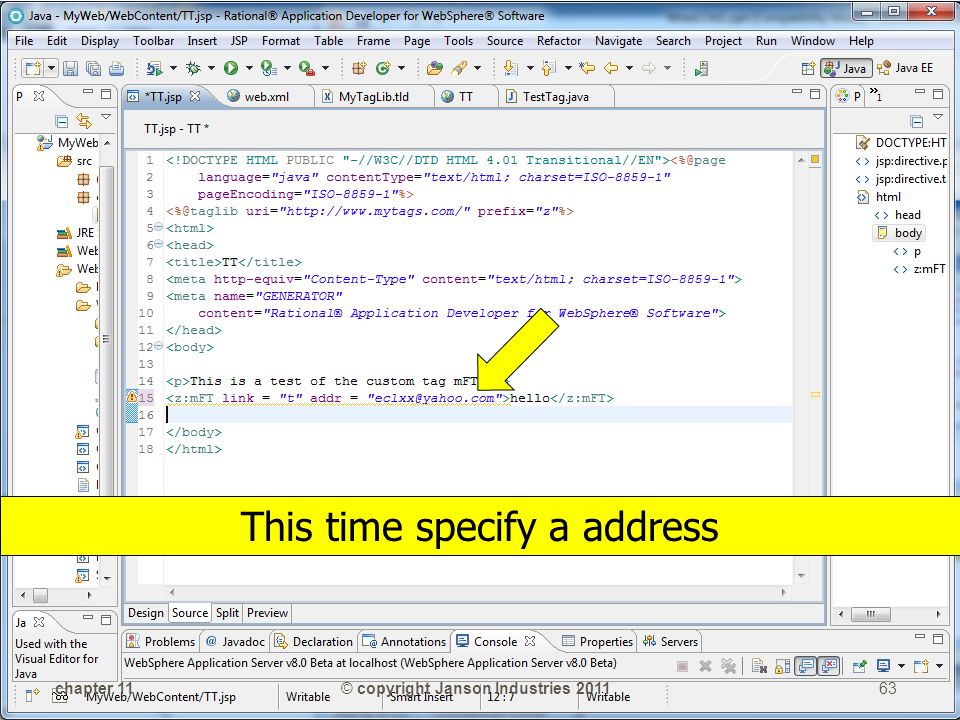Screen dimensions: 960x720
Task: Switch to the Preview editor view tab
Action: click(x=267, y=613)
